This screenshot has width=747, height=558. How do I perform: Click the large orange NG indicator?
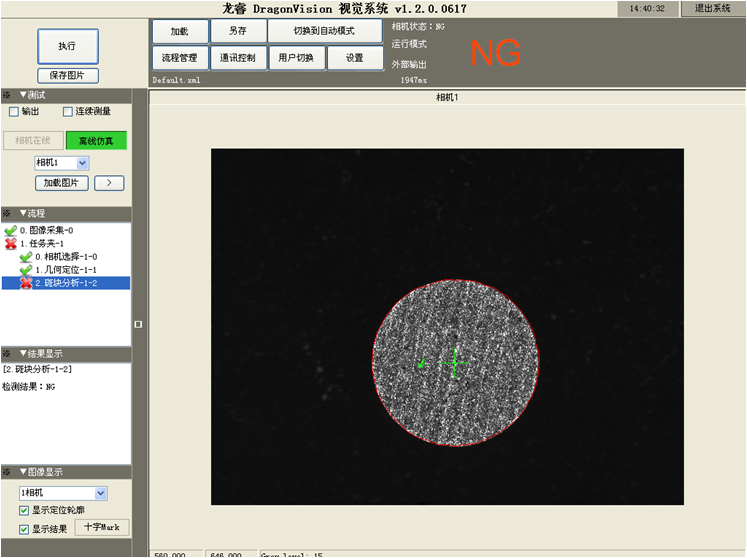pyautogui.click(x=496, y=52)
